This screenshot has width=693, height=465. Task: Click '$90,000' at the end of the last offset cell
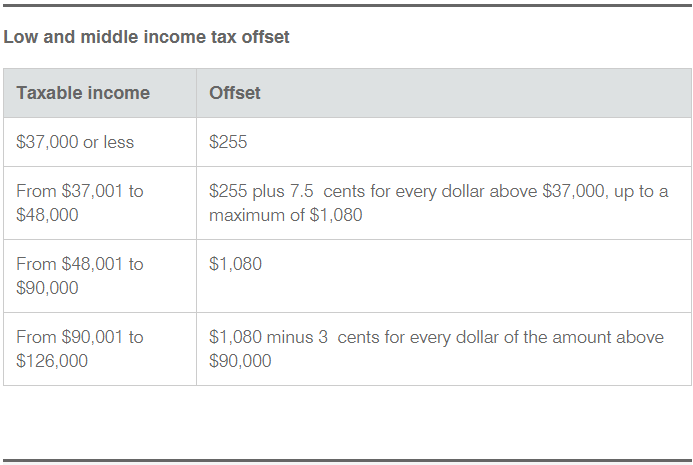click(240, 361)
